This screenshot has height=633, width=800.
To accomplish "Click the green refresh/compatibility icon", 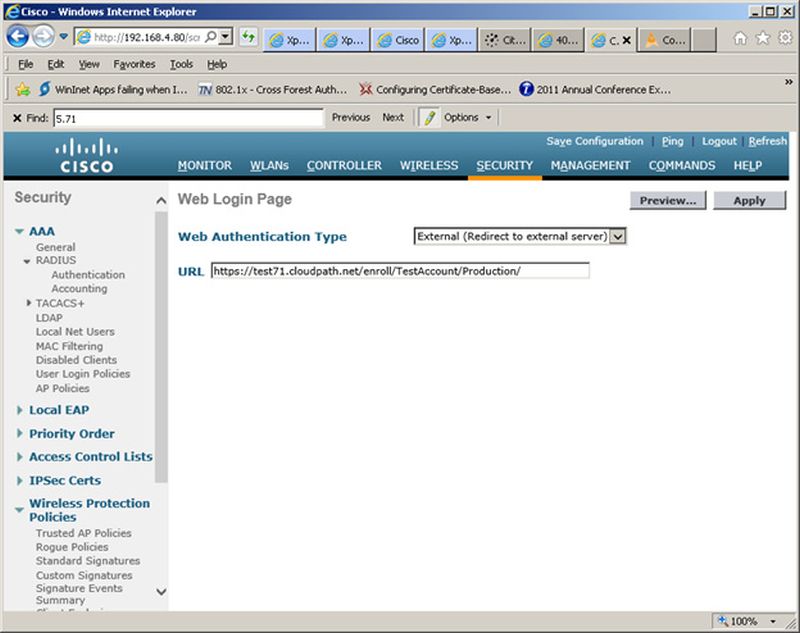I will pos(248,37).
